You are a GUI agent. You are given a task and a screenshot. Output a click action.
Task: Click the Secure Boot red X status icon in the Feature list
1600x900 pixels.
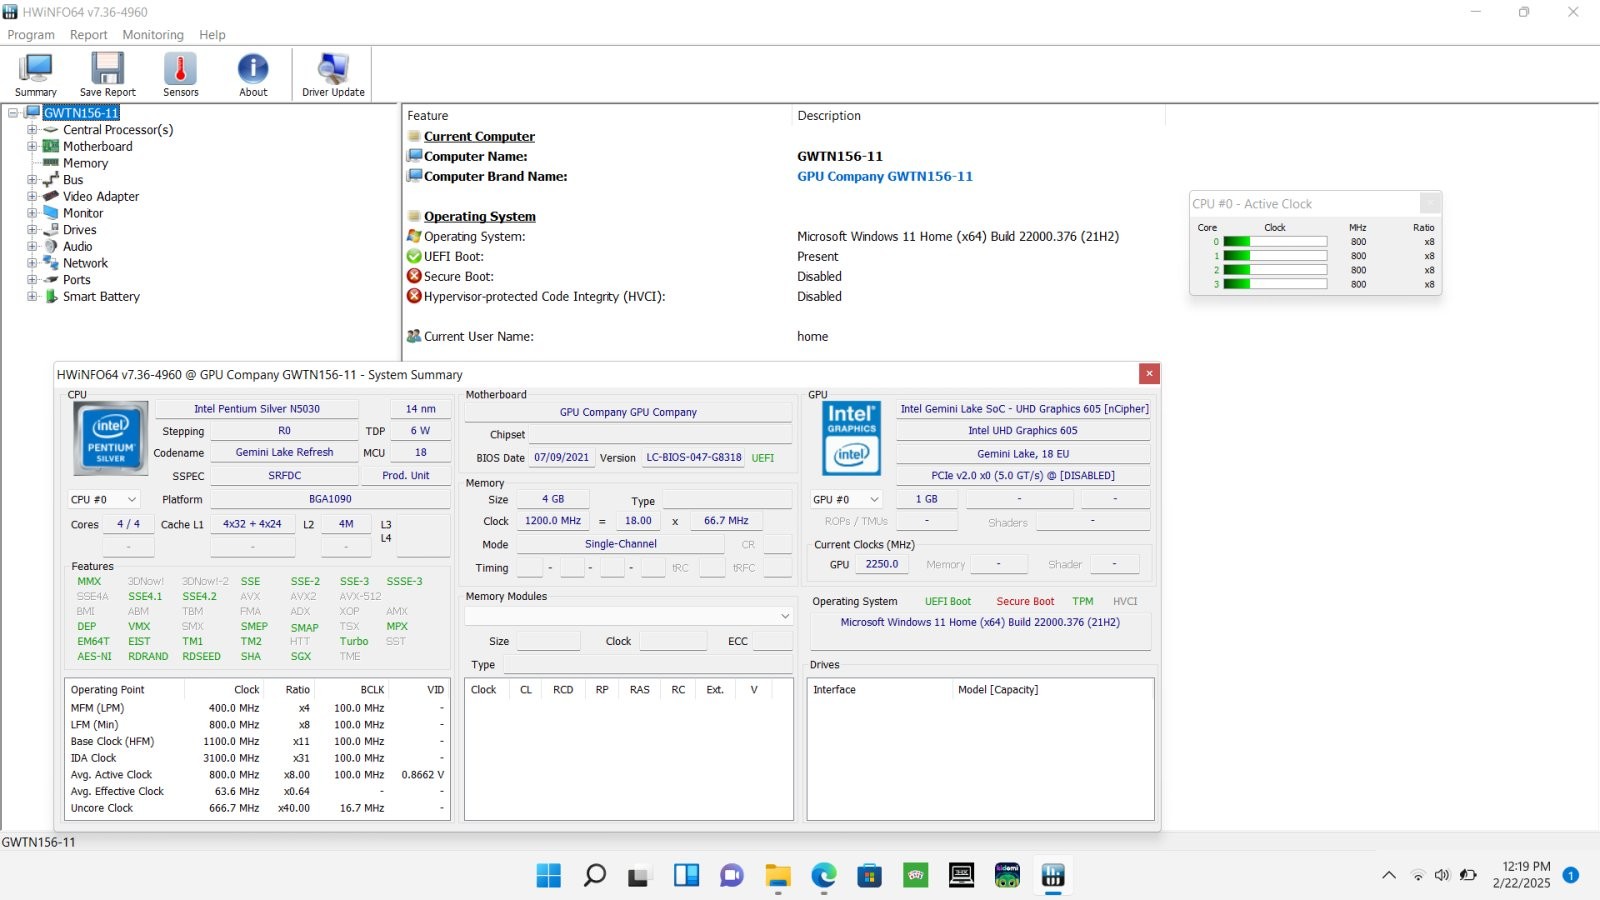click(414, 276)
